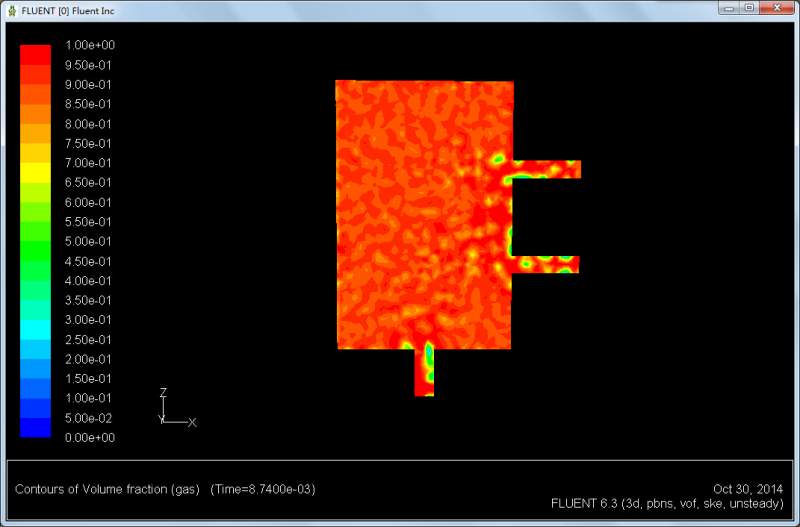Viewport: 800px width, 527px height.
Task: Click the 5.50e-01 legend value
Action: click(x=88, y=222)
